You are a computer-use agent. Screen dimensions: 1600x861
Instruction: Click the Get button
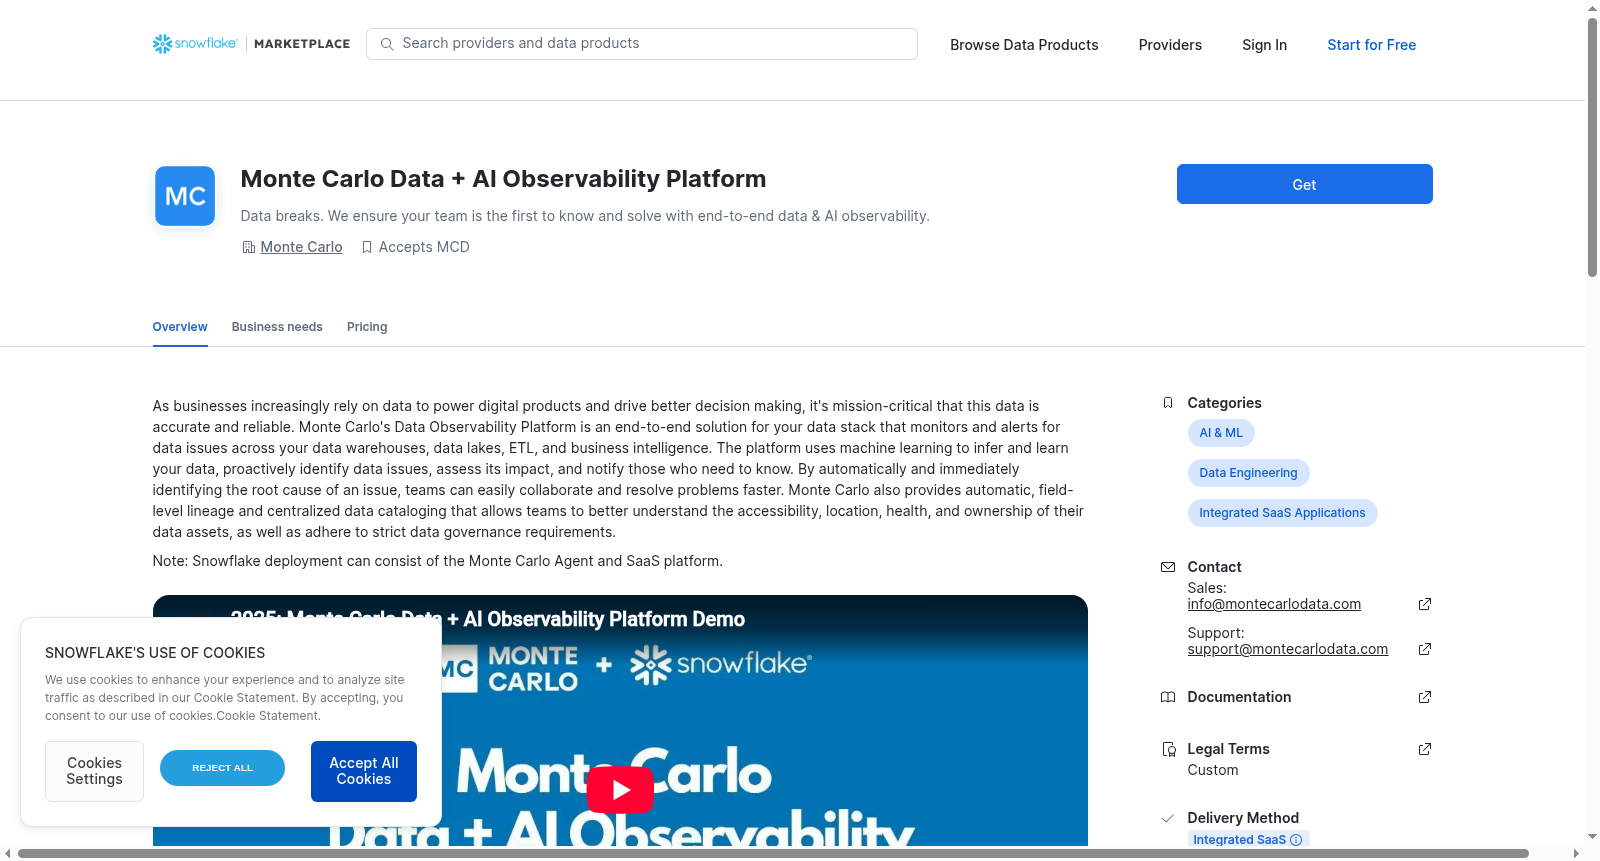tap(1304, 184)
